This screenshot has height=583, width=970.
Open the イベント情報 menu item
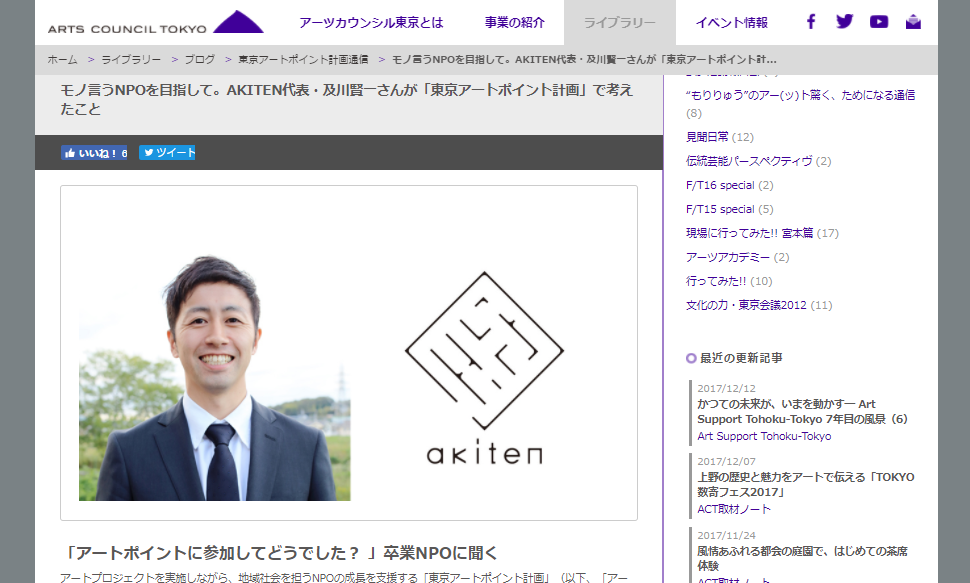(732, 23)
